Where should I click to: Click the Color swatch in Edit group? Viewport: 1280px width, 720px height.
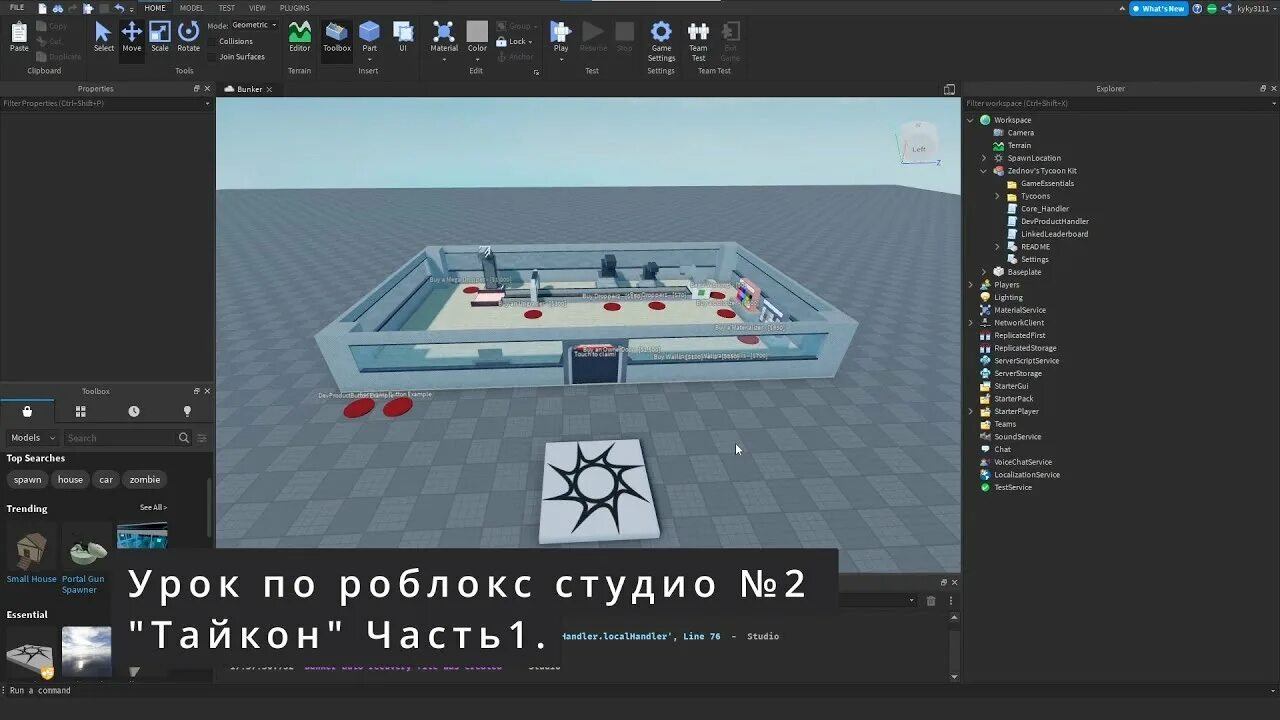click(477, 33)
